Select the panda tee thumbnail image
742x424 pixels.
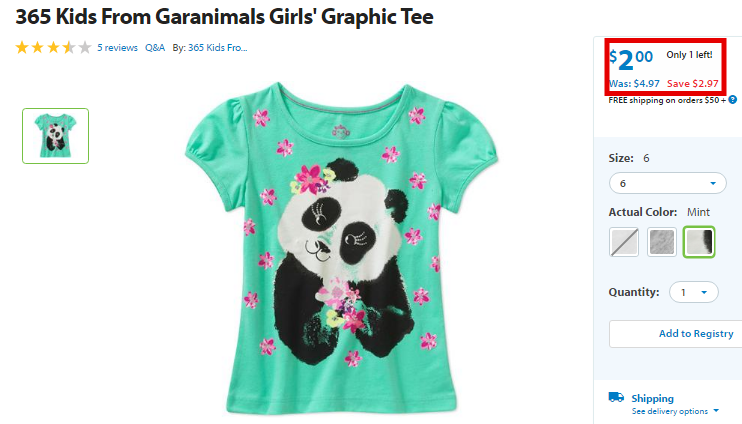(55, 136)
